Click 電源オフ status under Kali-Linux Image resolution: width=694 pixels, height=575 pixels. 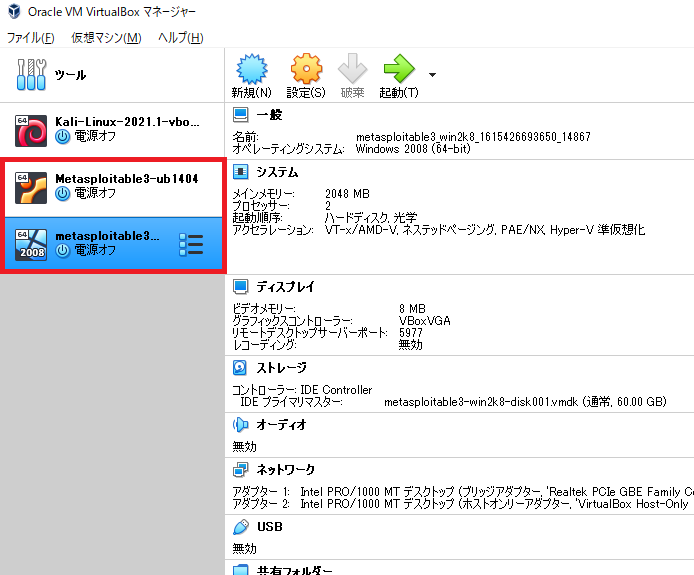(x=95, y=136)
